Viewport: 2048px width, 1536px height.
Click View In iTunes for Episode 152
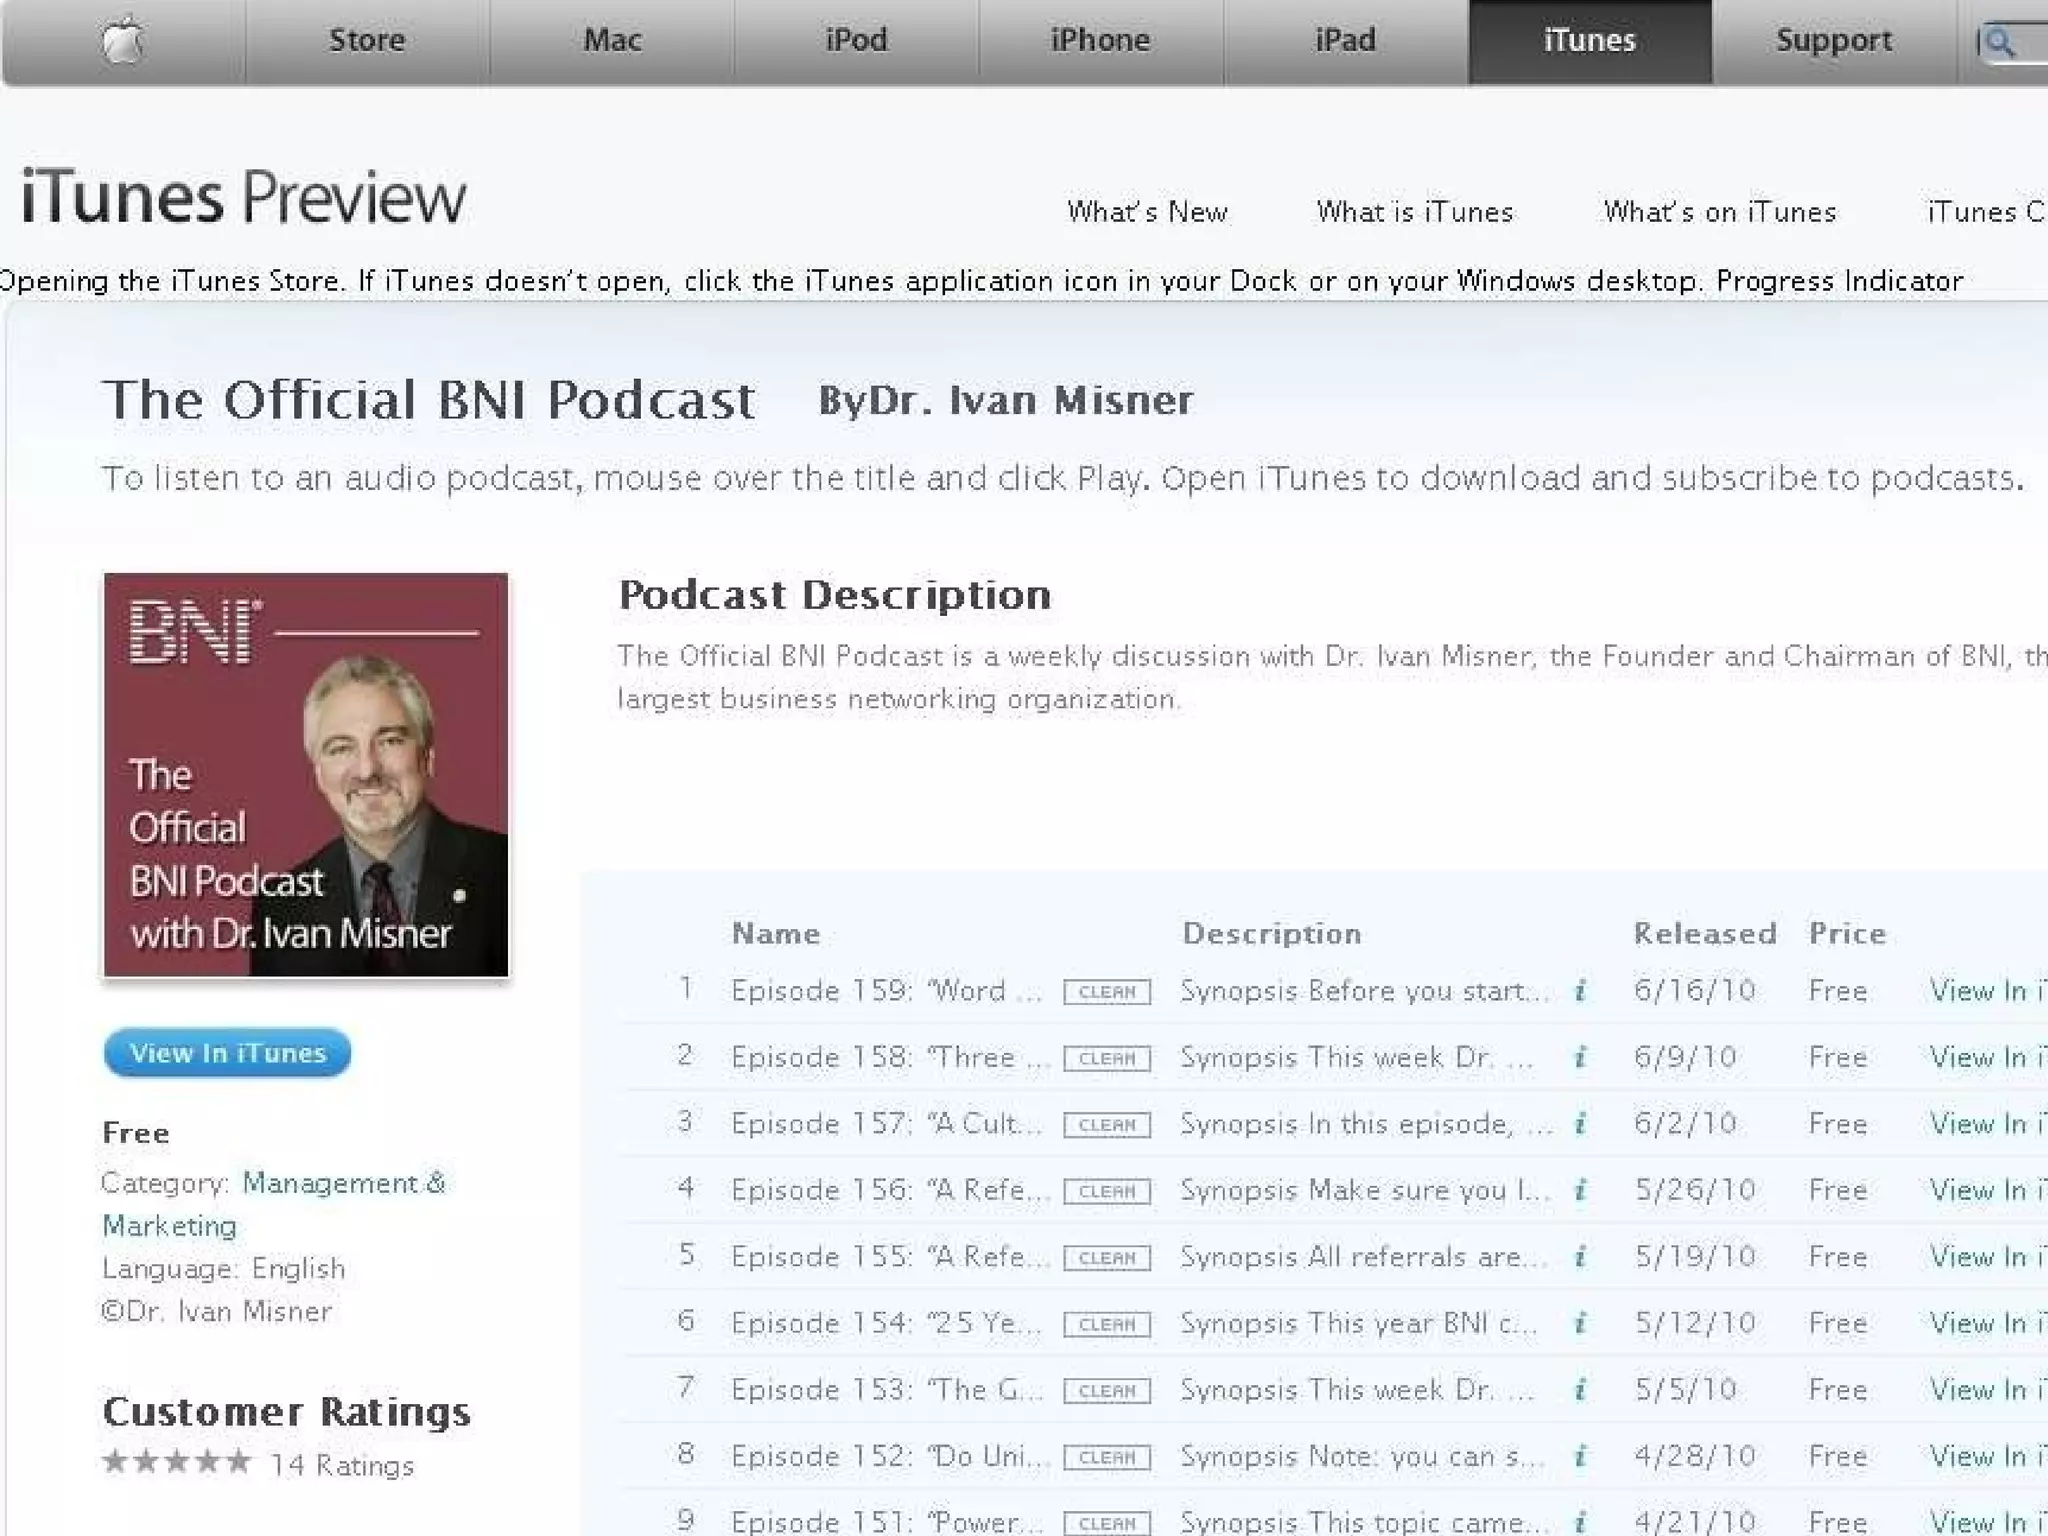pos(1988,1456)
